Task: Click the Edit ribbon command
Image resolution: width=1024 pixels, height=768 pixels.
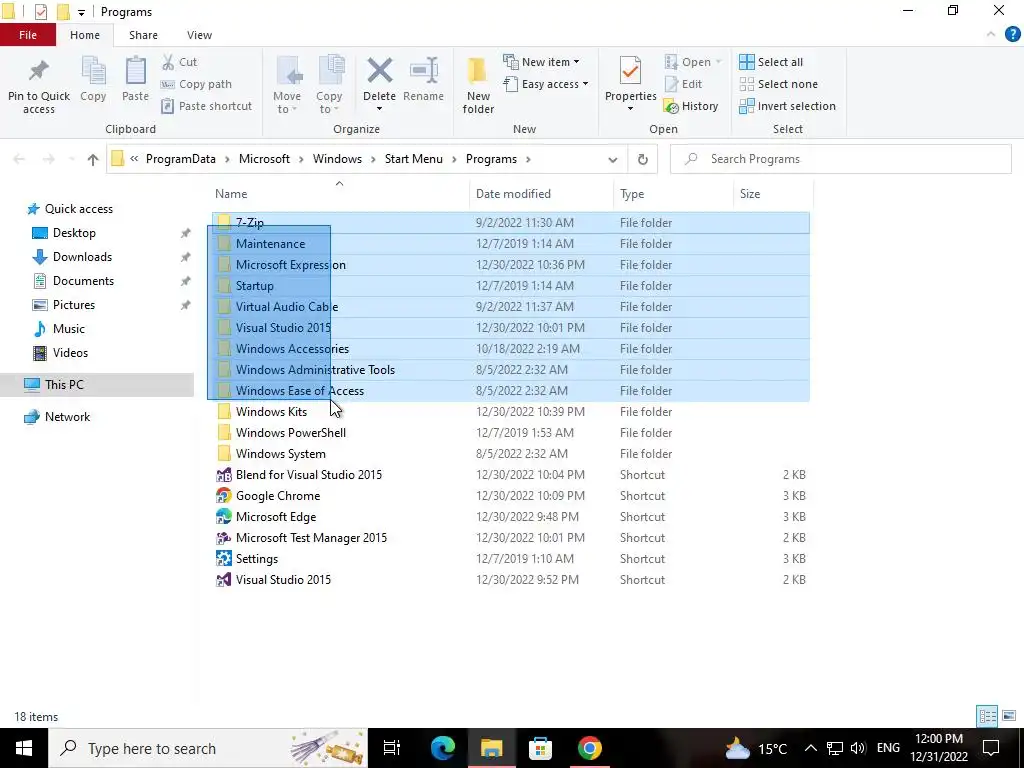Action: [x=683, y=84]
